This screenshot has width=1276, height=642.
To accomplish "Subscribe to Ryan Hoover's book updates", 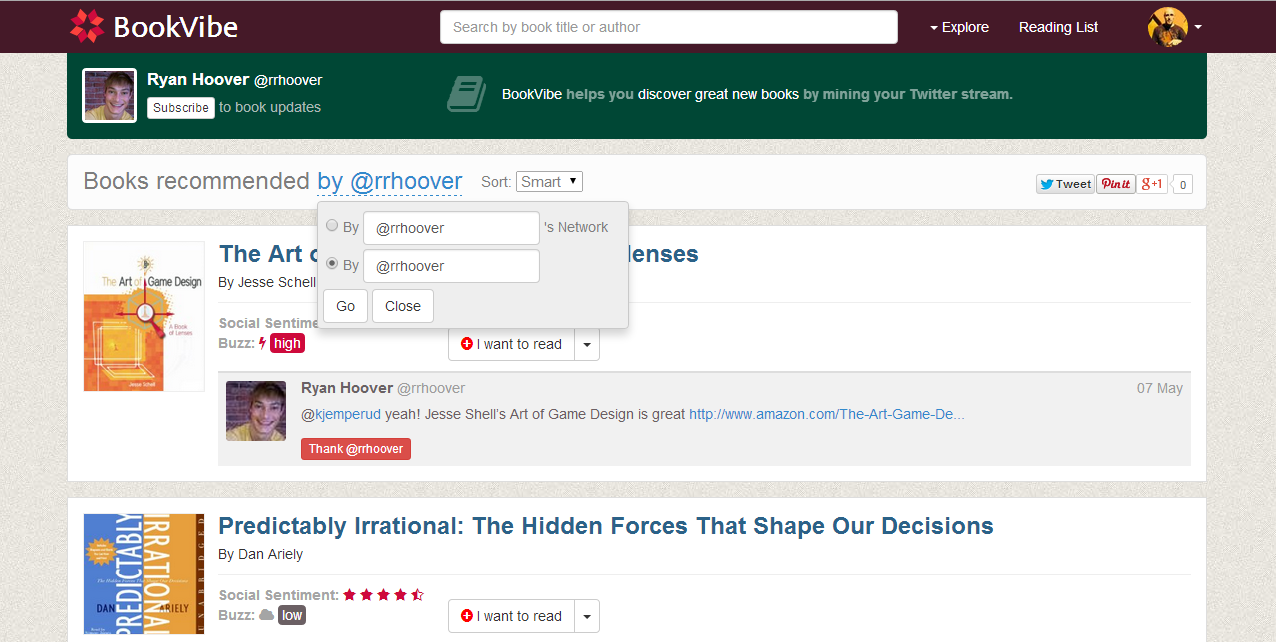I will (181, 108).
